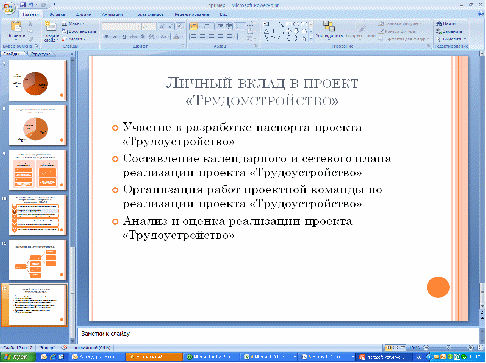Screen dimensions: 486x363
Task: Align text left in the paragraph group
Action: (x=193, y=36)
